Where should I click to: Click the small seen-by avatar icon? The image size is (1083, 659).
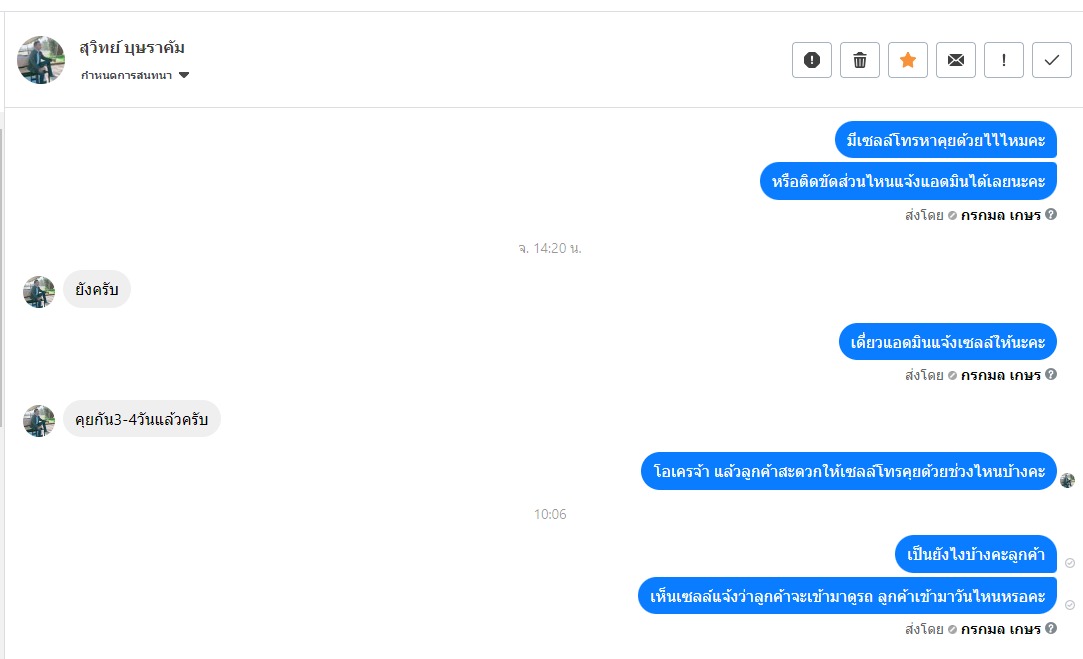pos(1068,480)
